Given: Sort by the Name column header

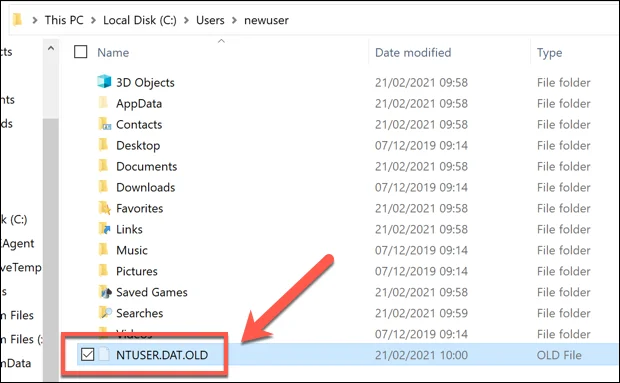Looking at the screenshot, I should tap(113, 53).
